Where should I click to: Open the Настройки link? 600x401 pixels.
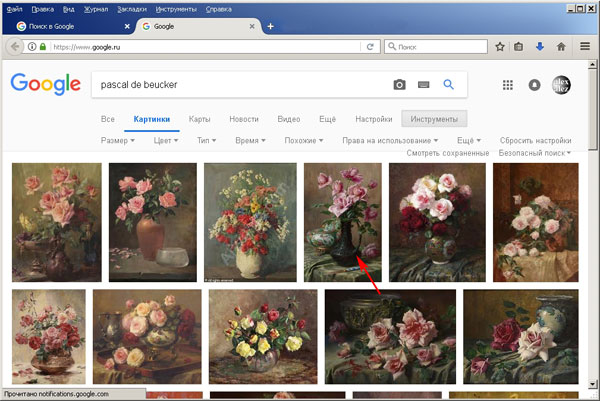click(x=373, y=119)
